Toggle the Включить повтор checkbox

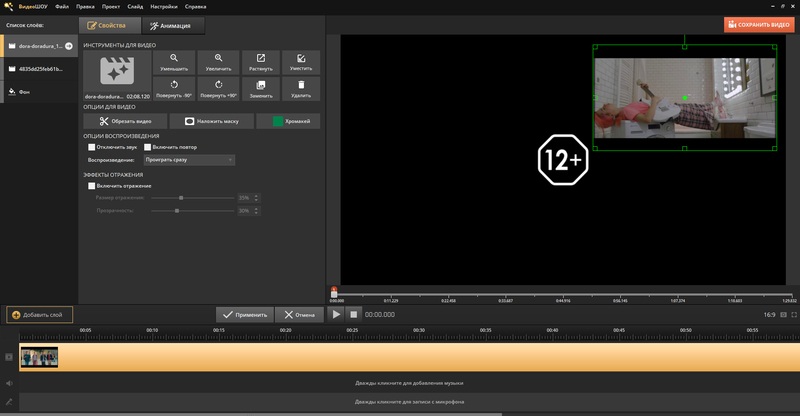coord(148,147)
